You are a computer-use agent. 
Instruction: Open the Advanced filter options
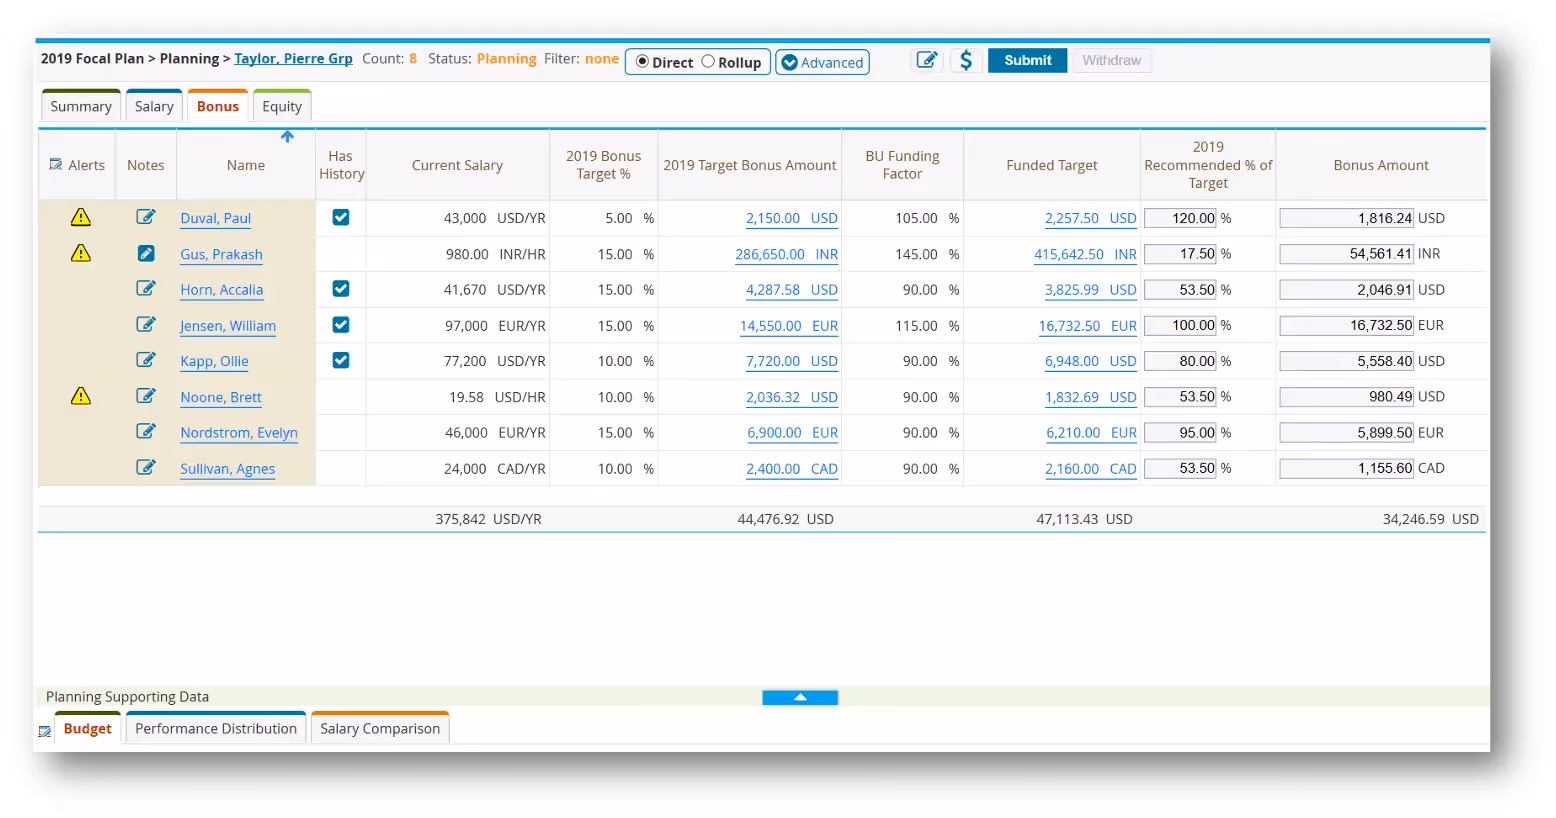pyautogui.click(x=822, y=62)
